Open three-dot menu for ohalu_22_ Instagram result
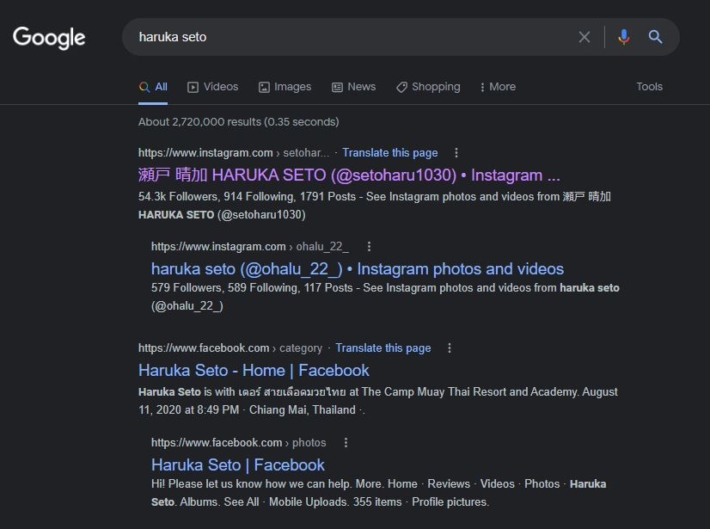The height and width of the screenshot is (529, 710). click(x=369, y=246)
